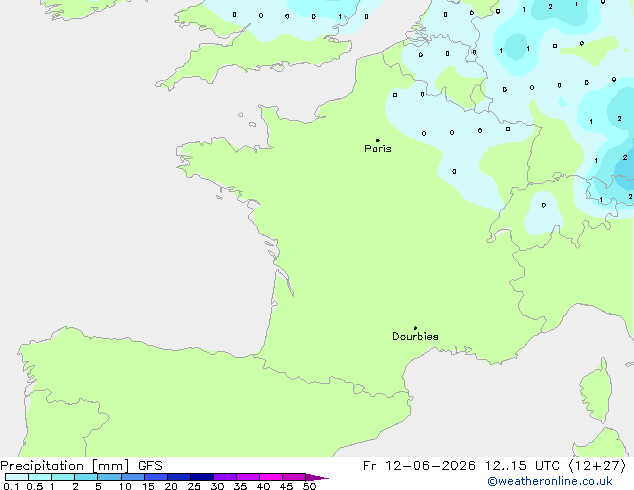Pick the 10–15 mm legend swatch
Screen dimensions: 634x490
[x=133, y=477]
